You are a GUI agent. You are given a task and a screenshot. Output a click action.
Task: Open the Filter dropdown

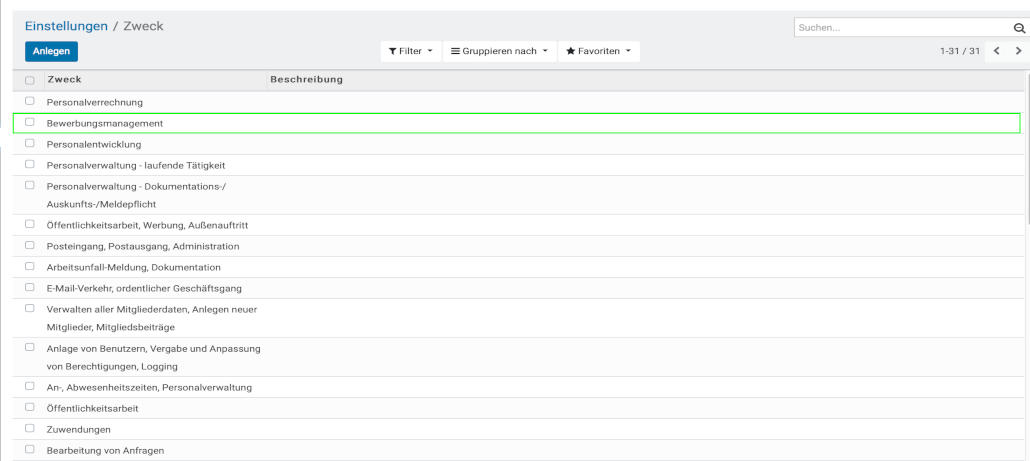pos(410,51)
